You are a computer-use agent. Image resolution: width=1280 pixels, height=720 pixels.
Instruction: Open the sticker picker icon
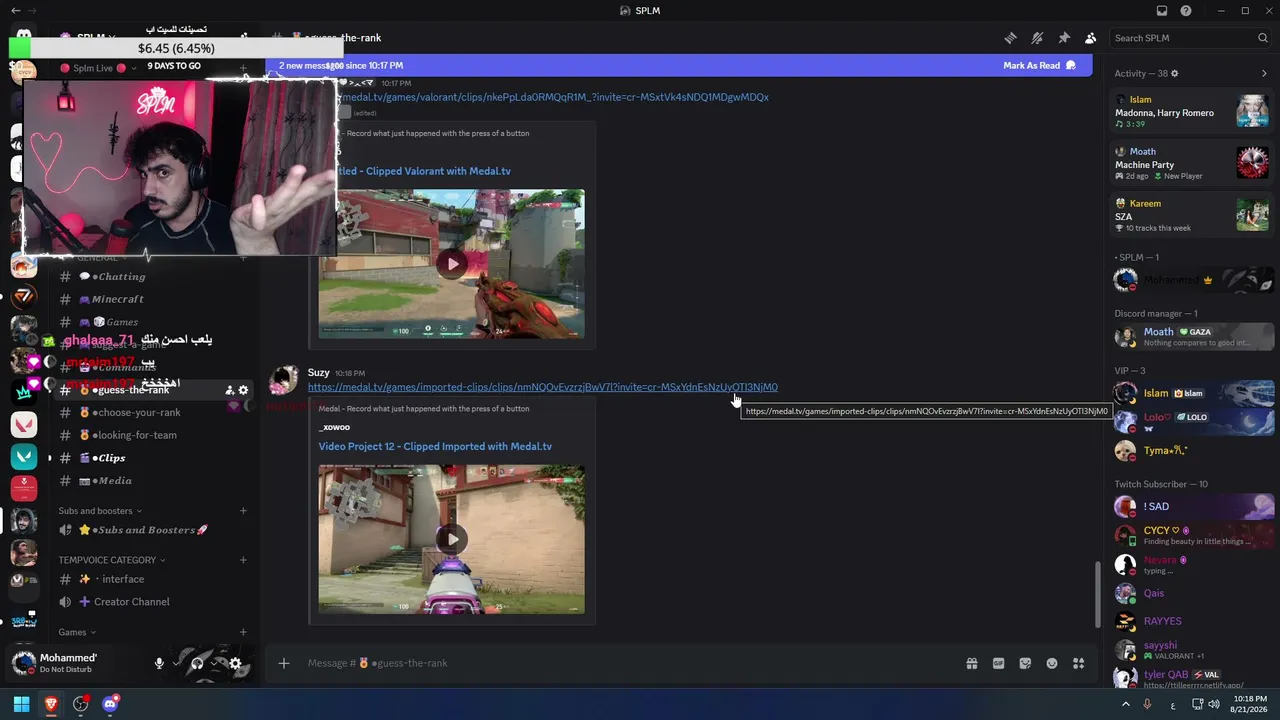[x=1025, y=663]
